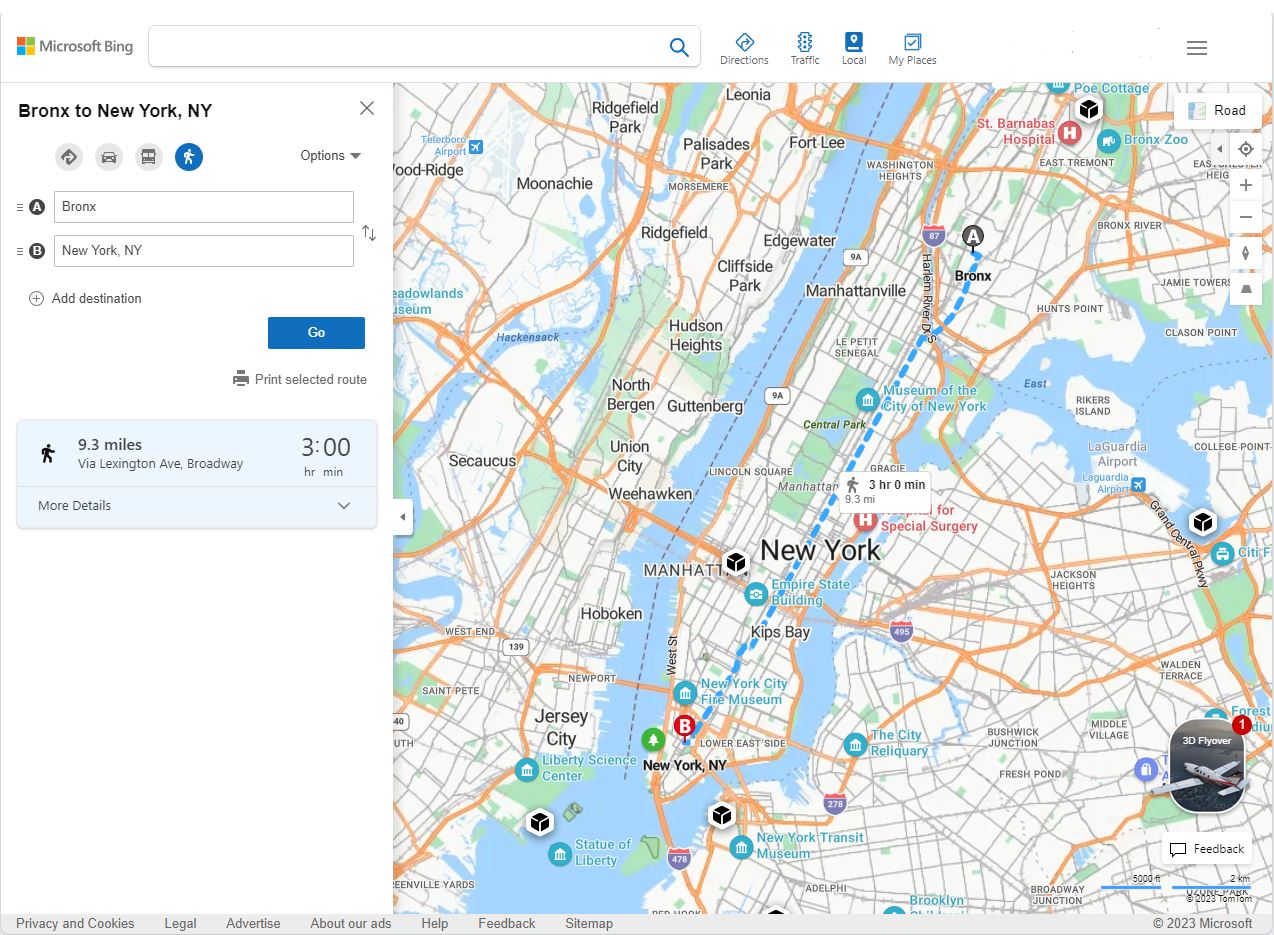Print the selected route

point(300,379)
